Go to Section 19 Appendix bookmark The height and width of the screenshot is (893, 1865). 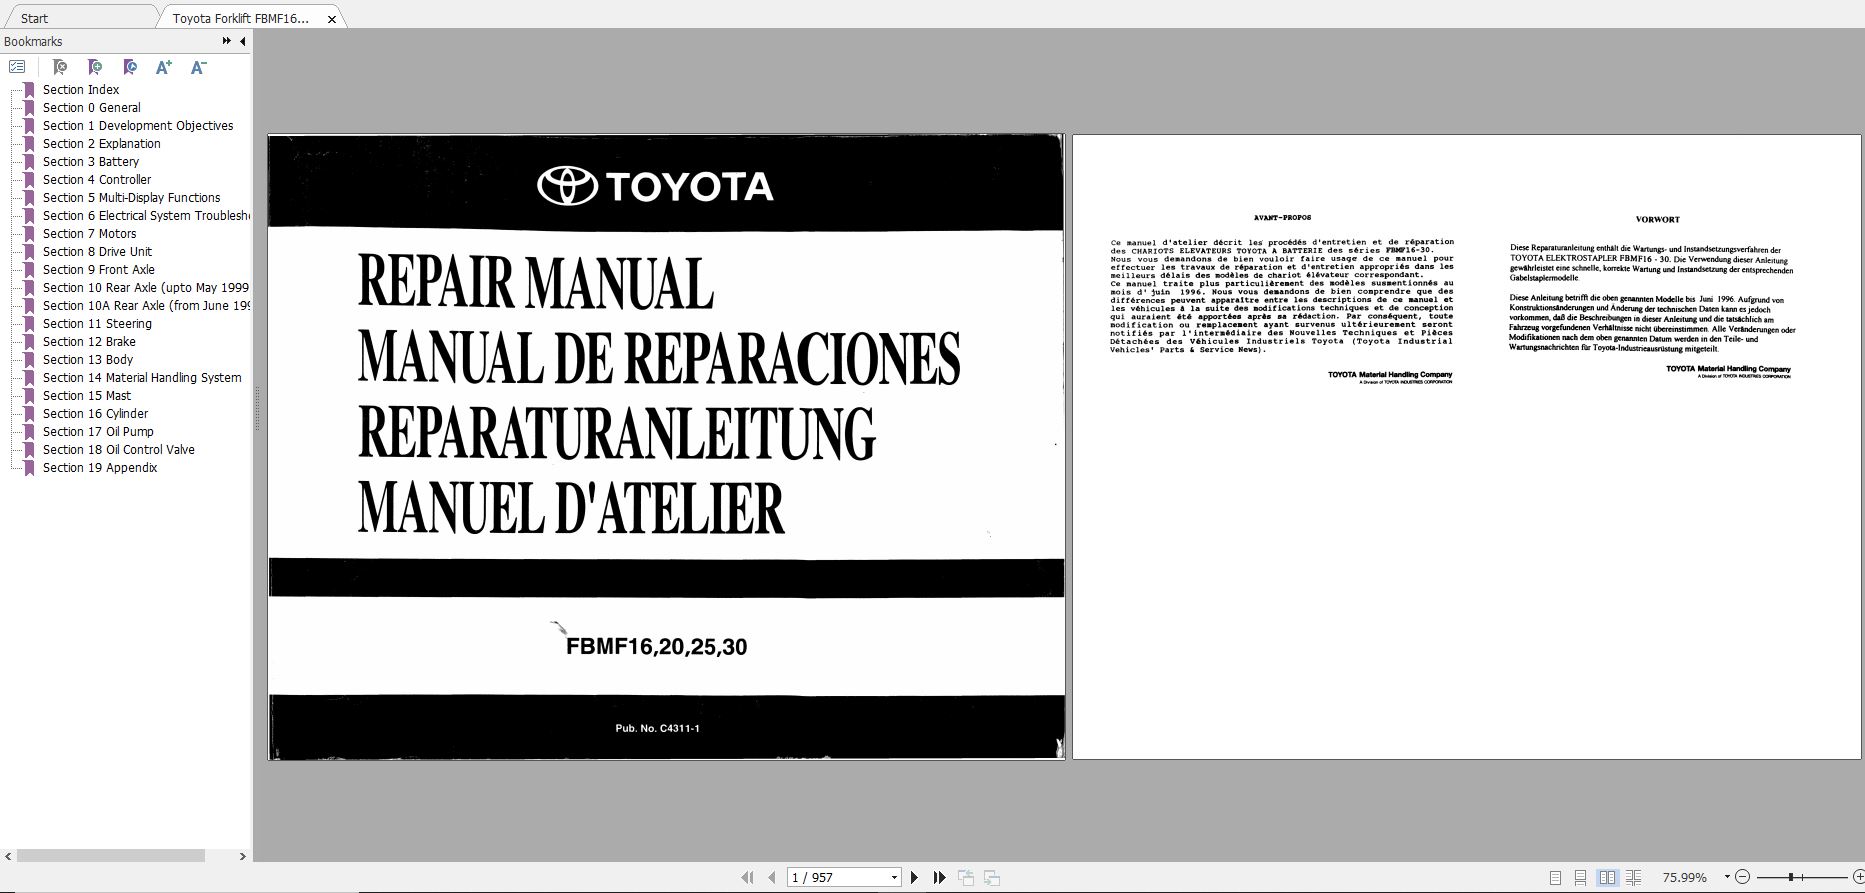(100, 468)
